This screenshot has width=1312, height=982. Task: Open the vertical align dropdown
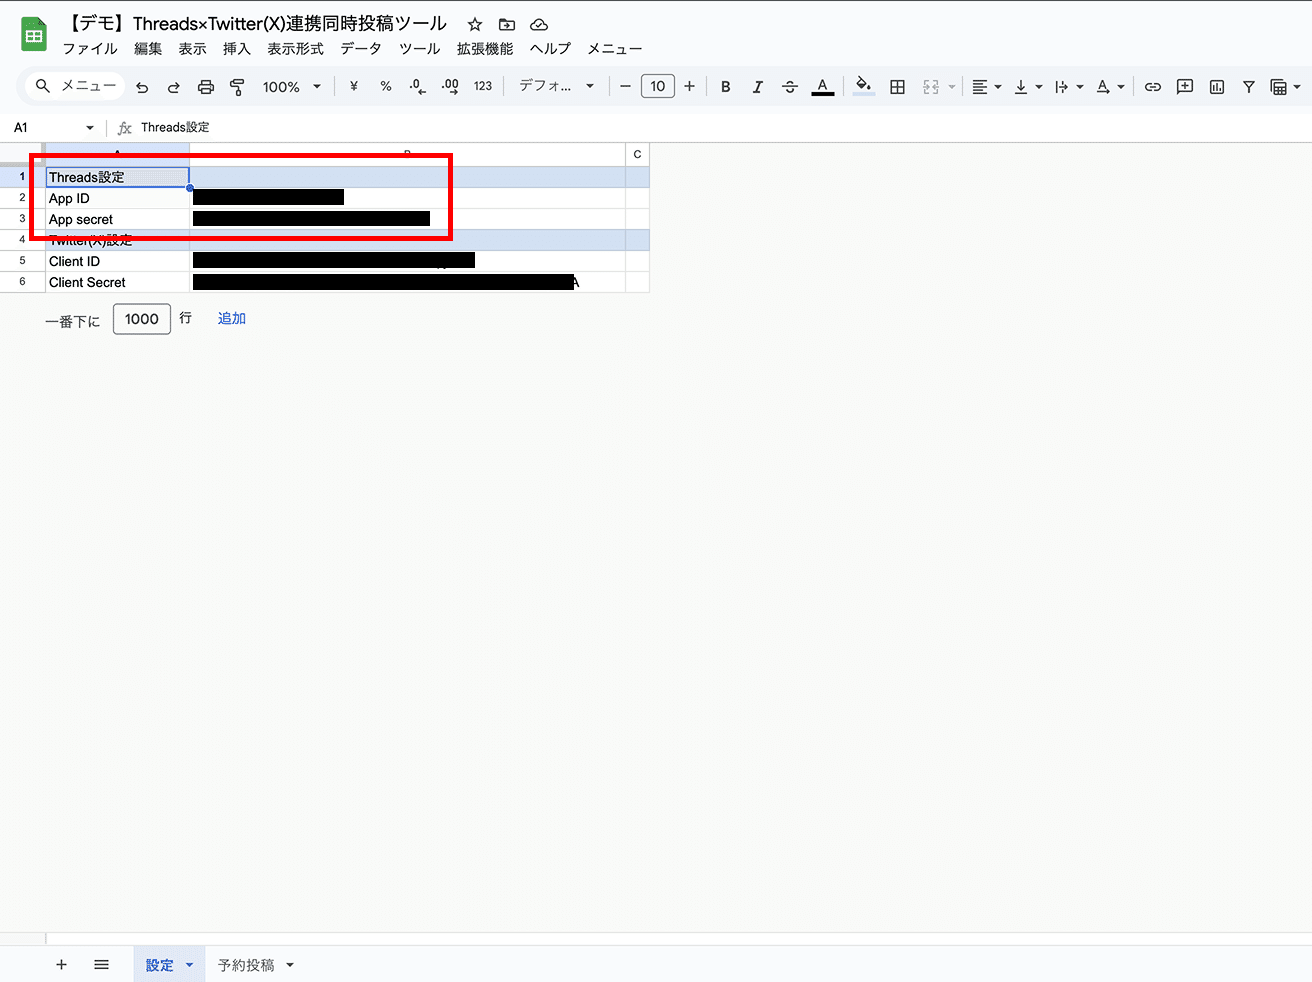pos(1027,87)
